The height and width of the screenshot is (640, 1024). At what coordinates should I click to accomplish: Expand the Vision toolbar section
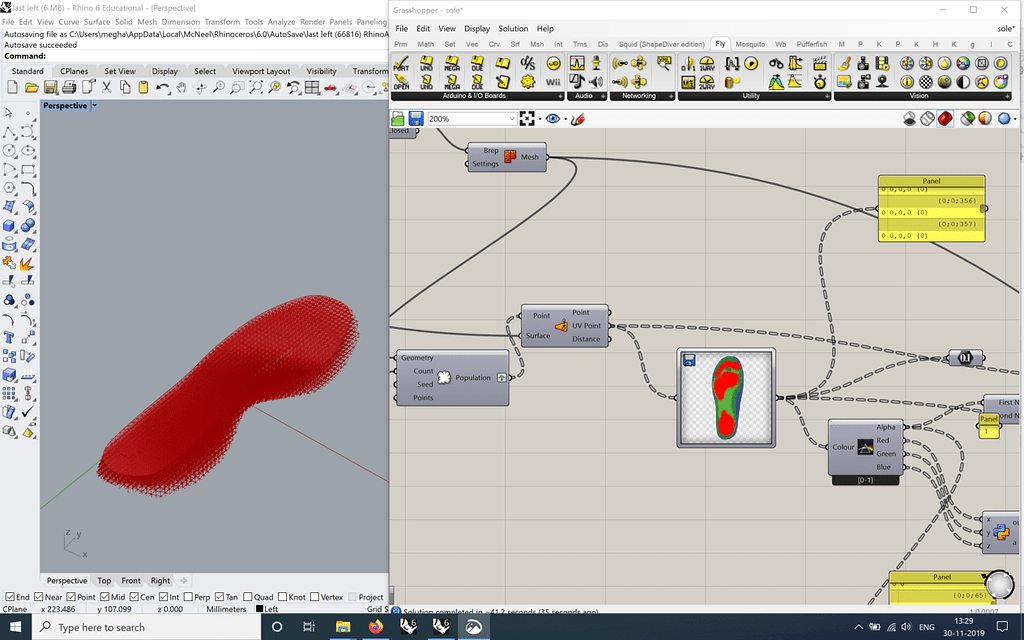[x=1007, y=95]
